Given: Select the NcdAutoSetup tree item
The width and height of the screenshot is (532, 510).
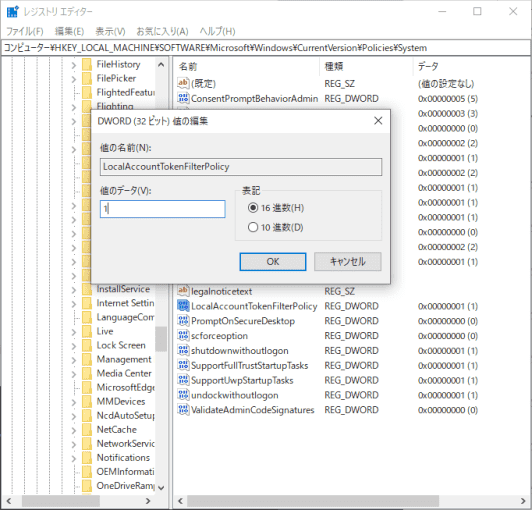Looking at the screenshot, I should pos(126,415).
